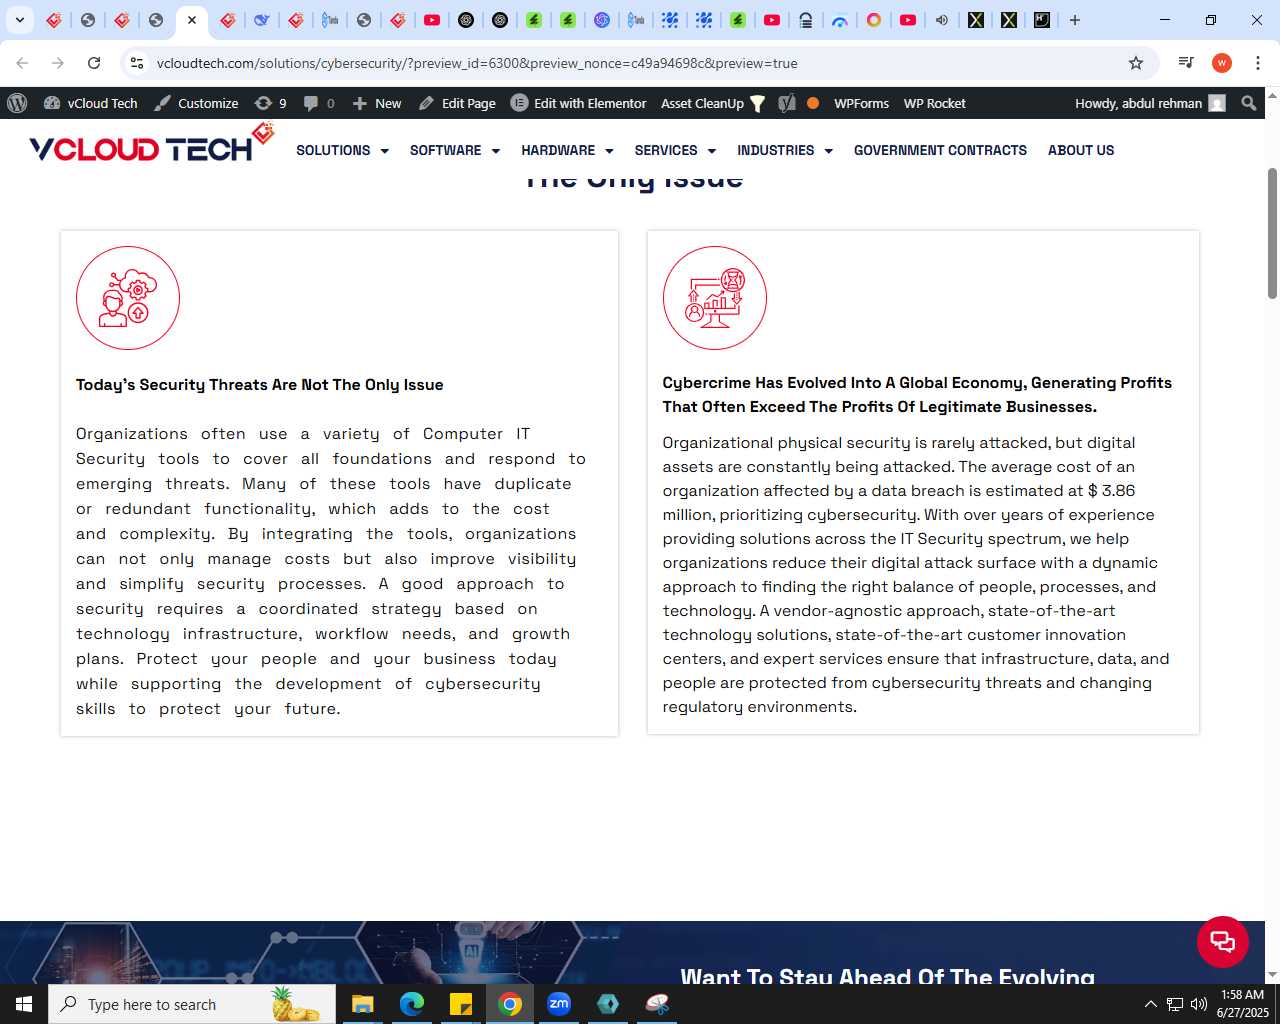Close the active browser tab
Screen dimensions: 1280x1024
pos(192,20)
